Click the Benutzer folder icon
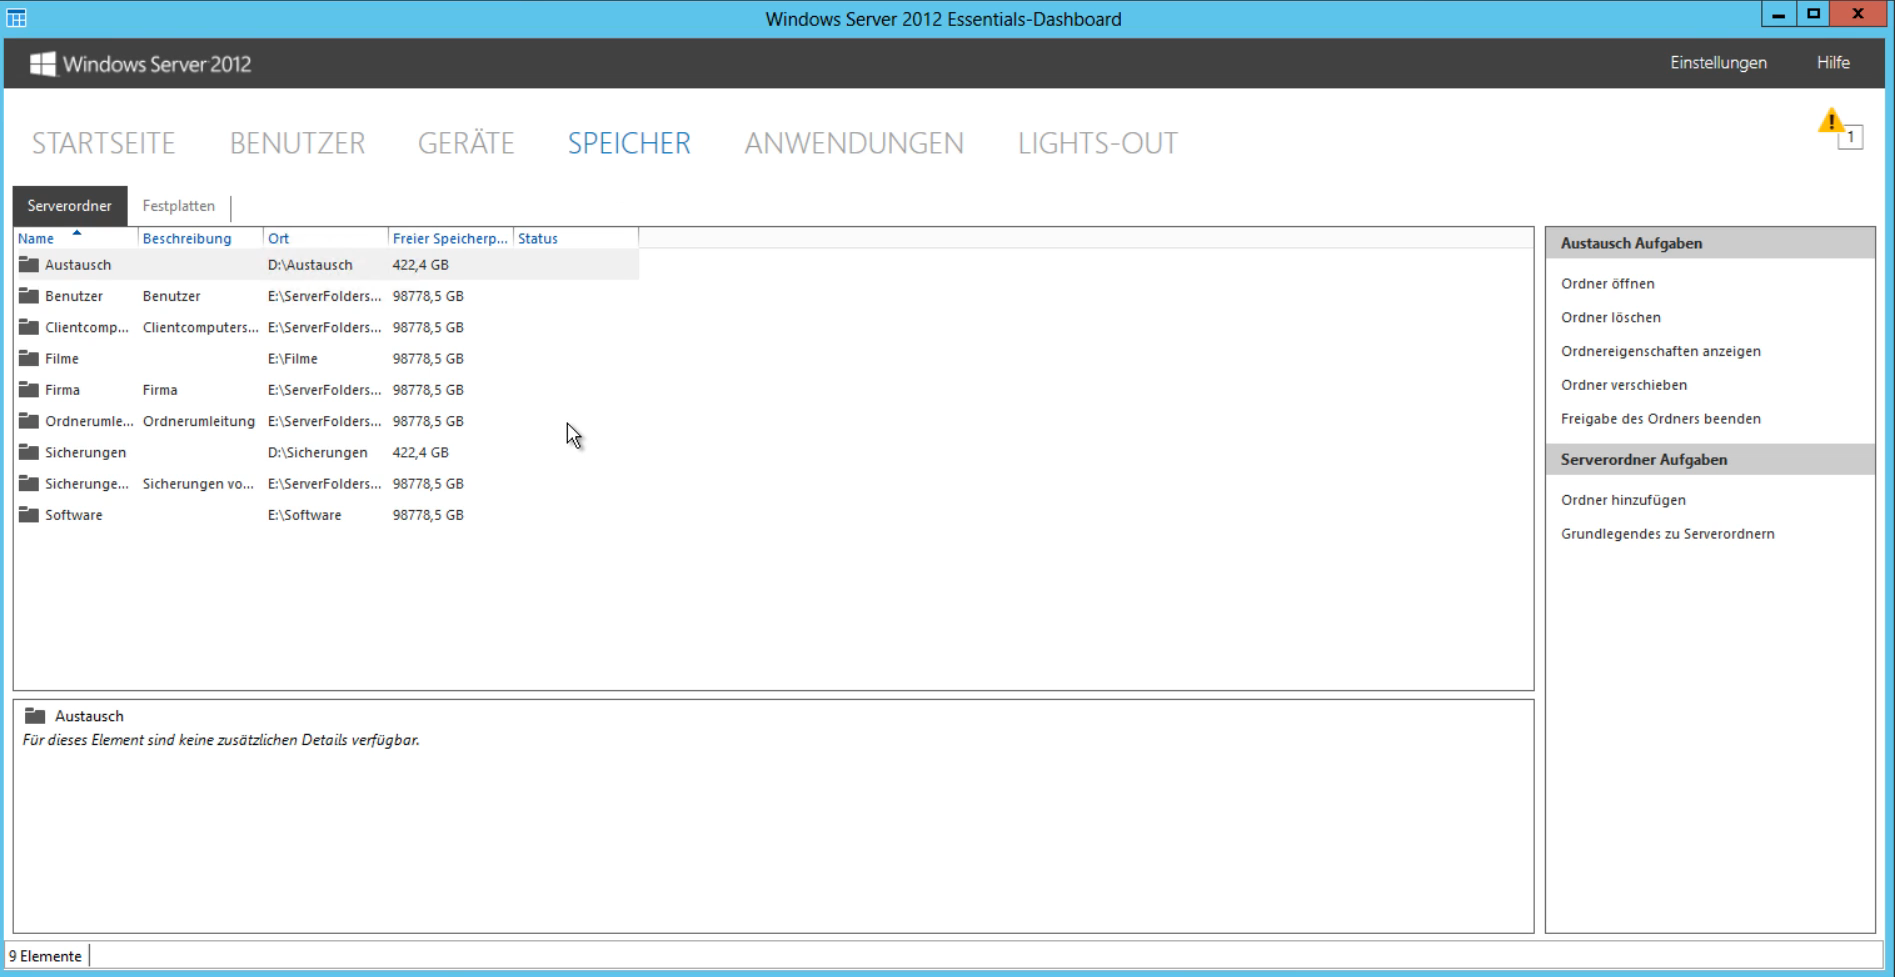This screenshot has width=1895, height=977. click(x=29, y=296)
